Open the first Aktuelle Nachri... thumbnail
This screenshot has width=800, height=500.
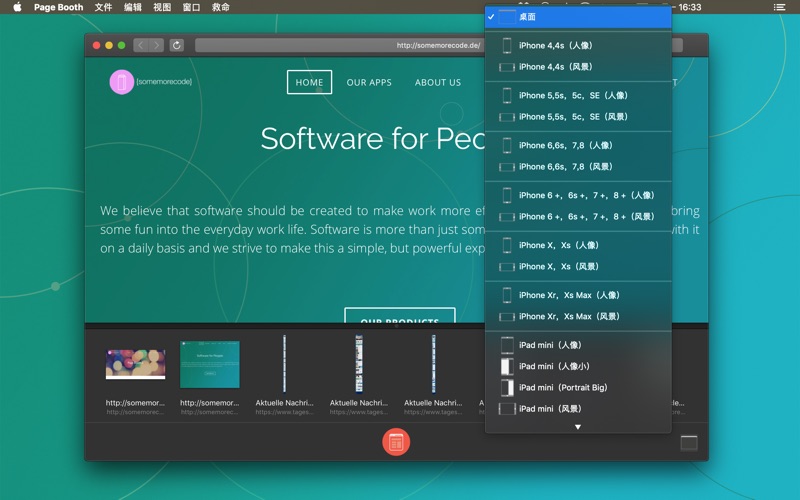tap(284, 364)
